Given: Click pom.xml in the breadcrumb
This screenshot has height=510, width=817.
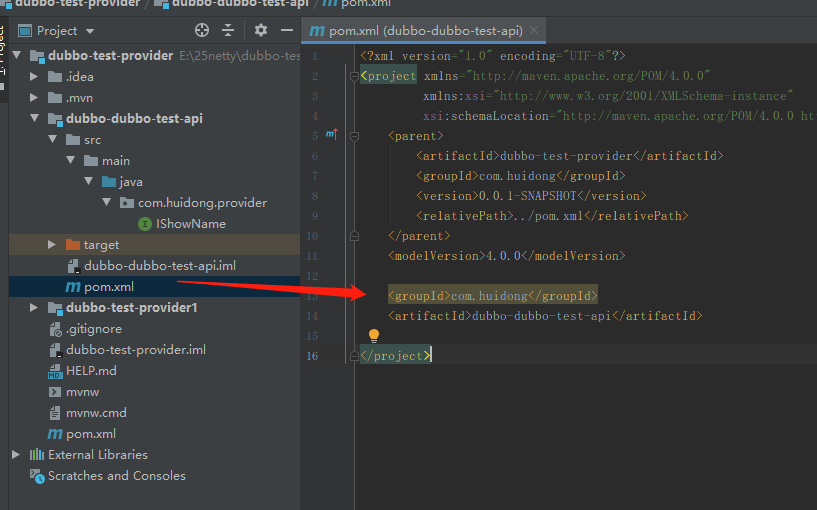Looking at the screenshot, I should [x=366, y=3].
